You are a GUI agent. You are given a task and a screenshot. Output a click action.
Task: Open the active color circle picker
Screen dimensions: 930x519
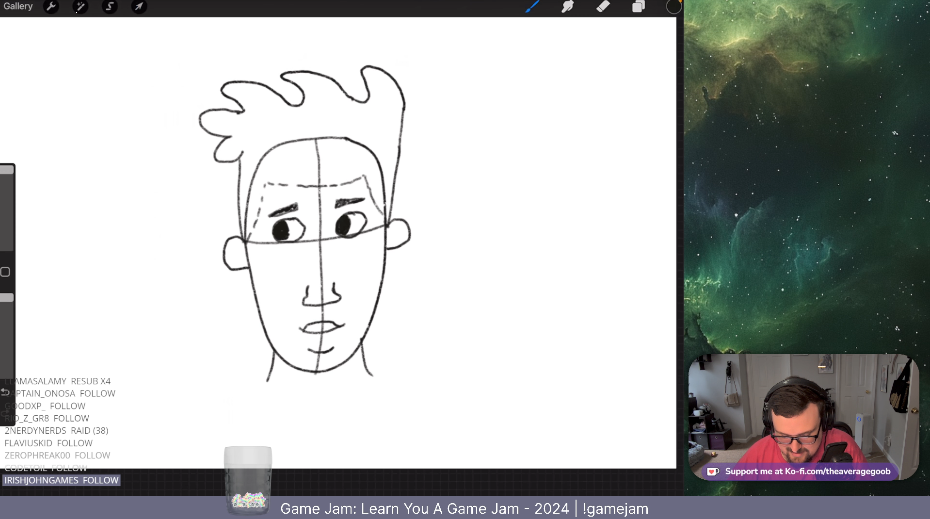(x=674, y=6)
